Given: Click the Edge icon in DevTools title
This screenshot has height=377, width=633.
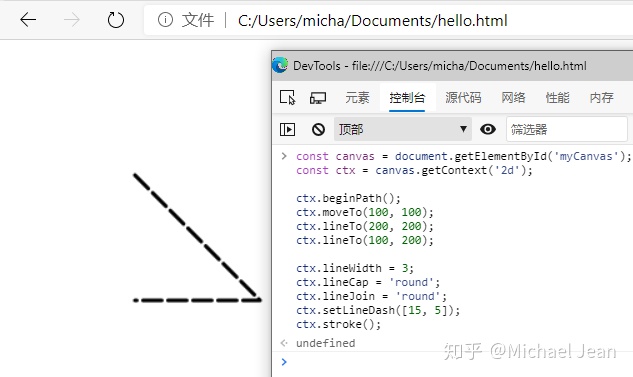Looking at the screenshot, I should tap(280, 65).
